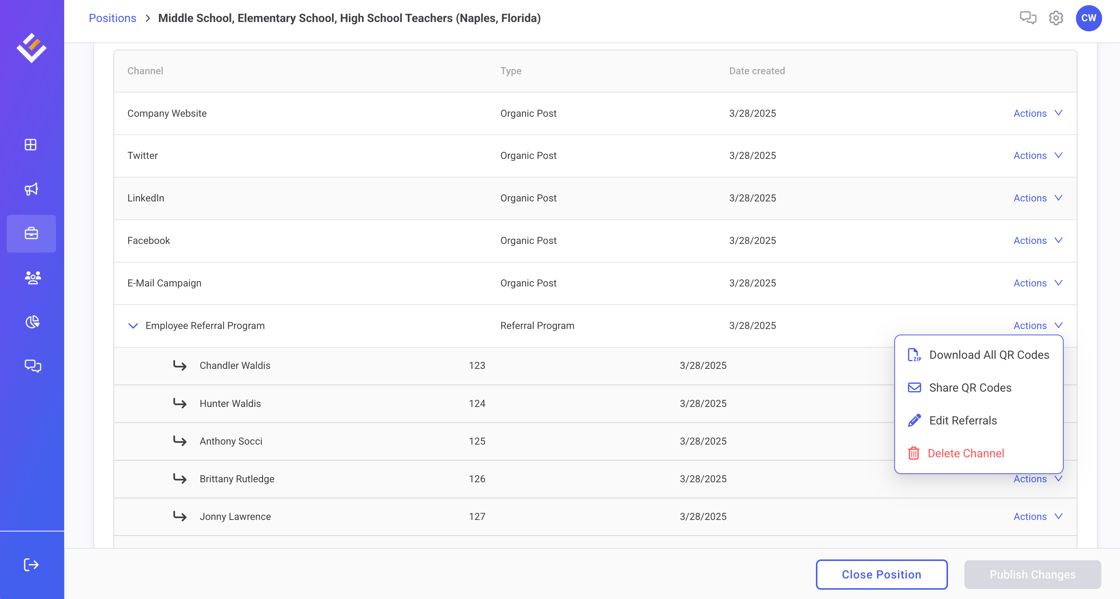Image resolution: width=1120 pixels, height=599 pixels.
Task: Select the briefcase positions icon in sidebar
Action: (31, 234)
